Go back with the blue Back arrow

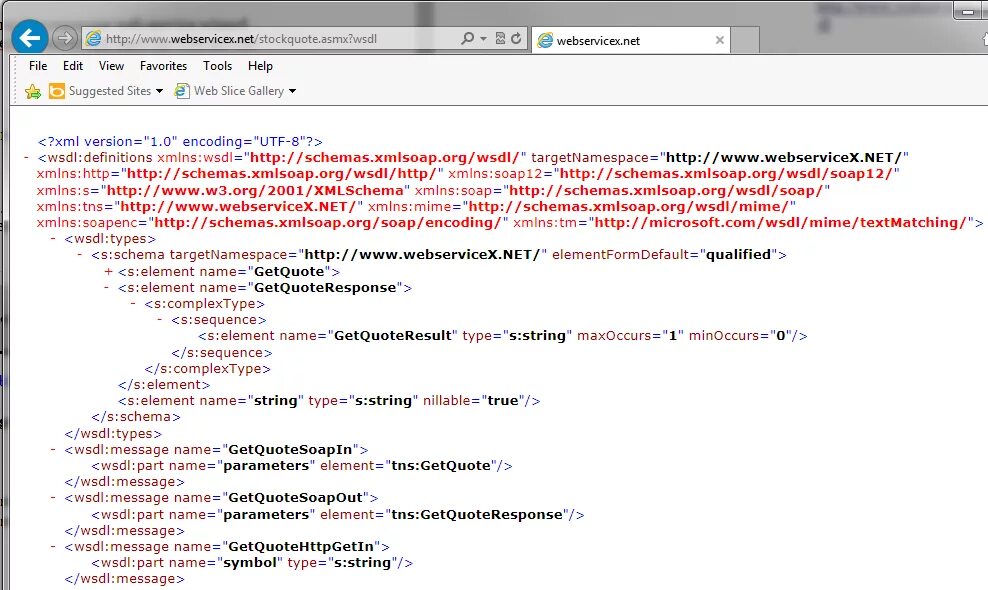pyautogui.click(x=30, y=38)
